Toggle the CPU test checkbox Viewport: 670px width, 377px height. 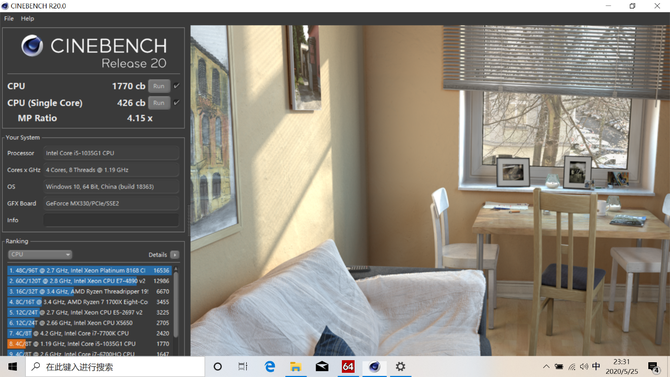point(176,86)
